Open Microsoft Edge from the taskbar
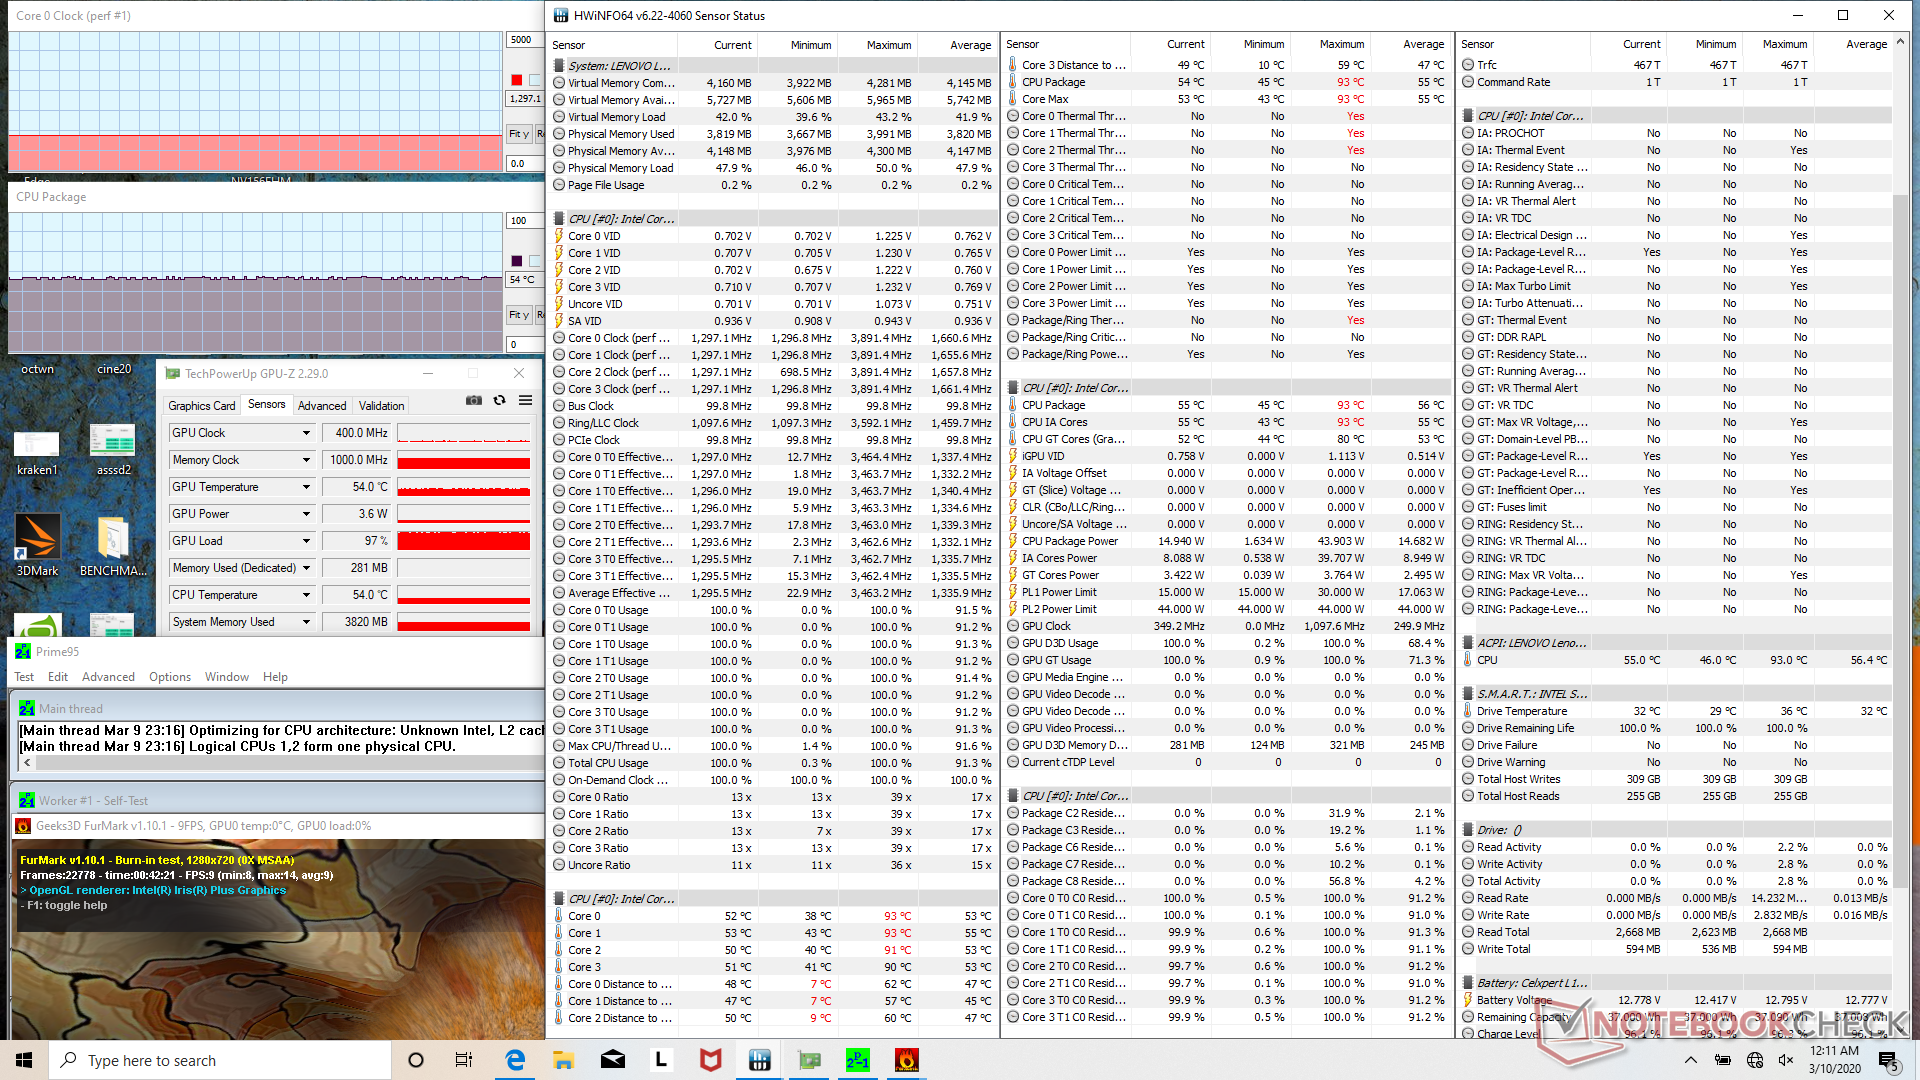The width and height of the screenshot is (1920, 1080). click(x=515, y=1060)
